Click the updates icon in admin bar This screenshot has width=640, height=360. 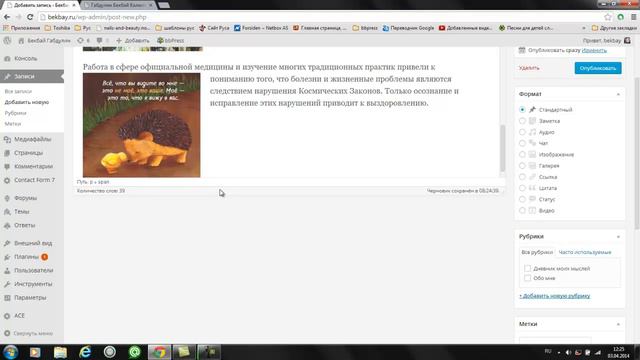[x=80, y=40]
